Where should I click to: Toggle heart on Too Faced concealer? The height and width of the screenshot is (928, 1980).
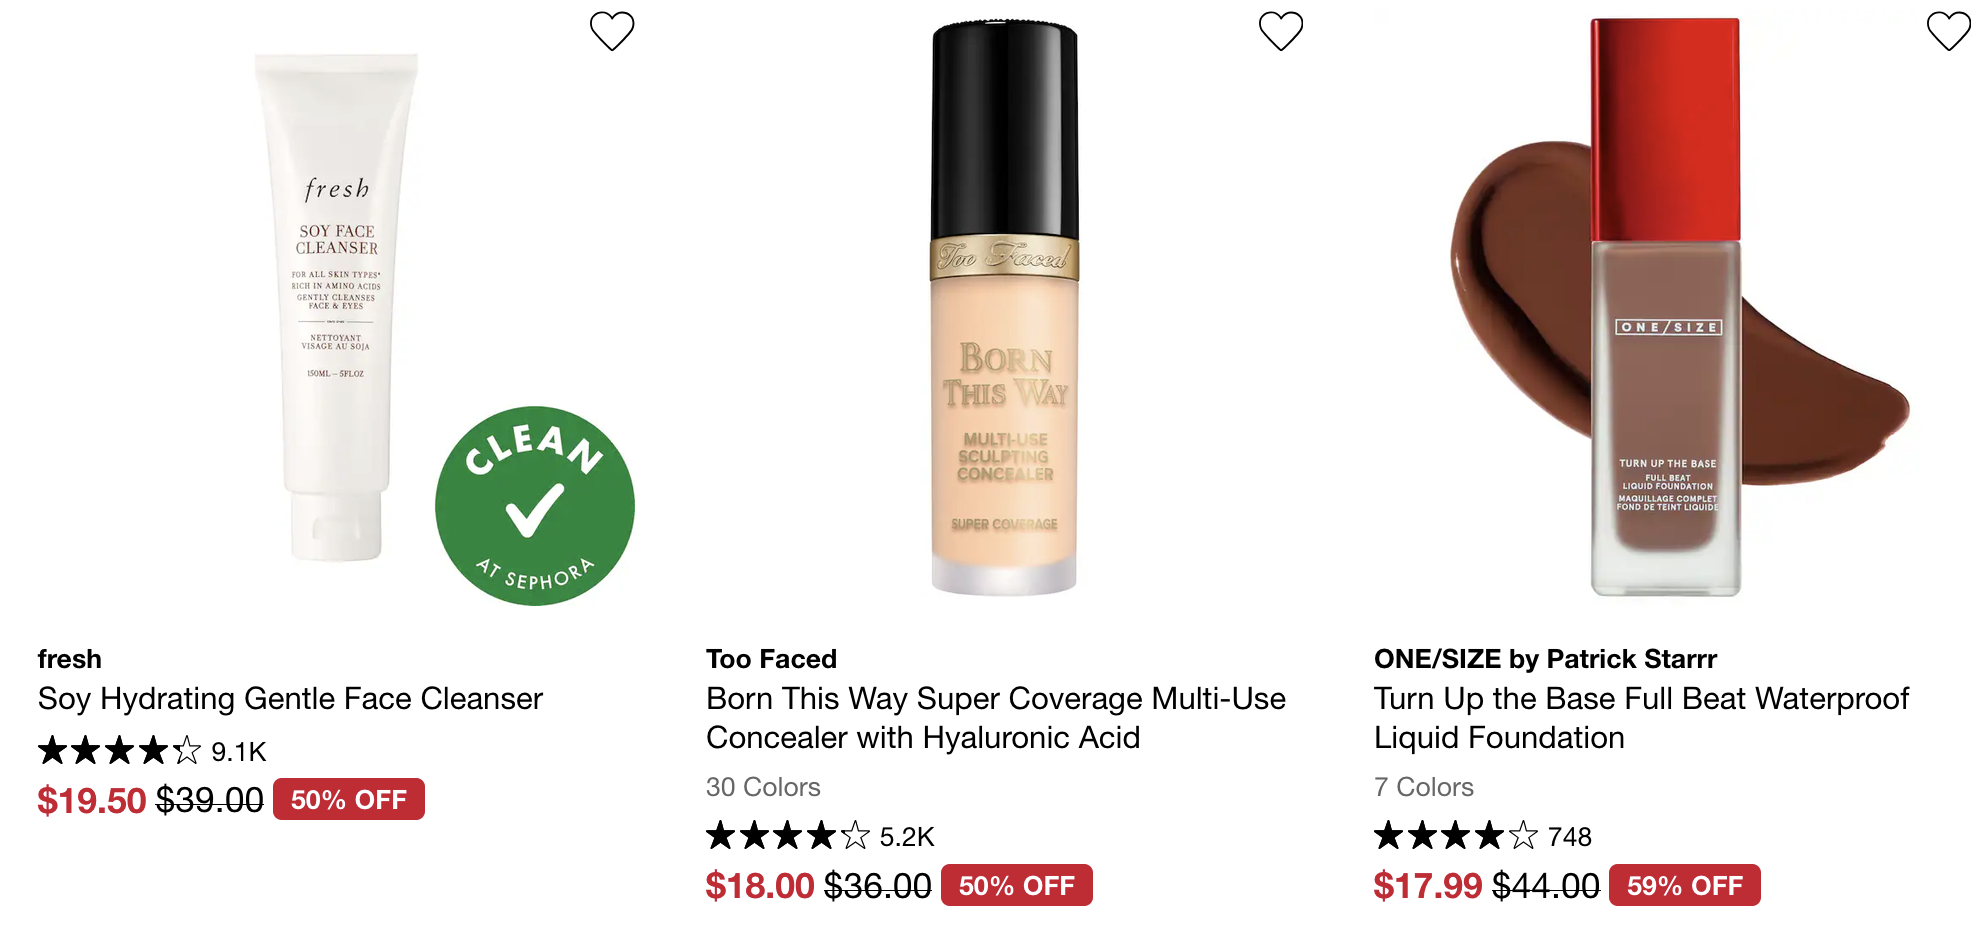[1280, 31]
